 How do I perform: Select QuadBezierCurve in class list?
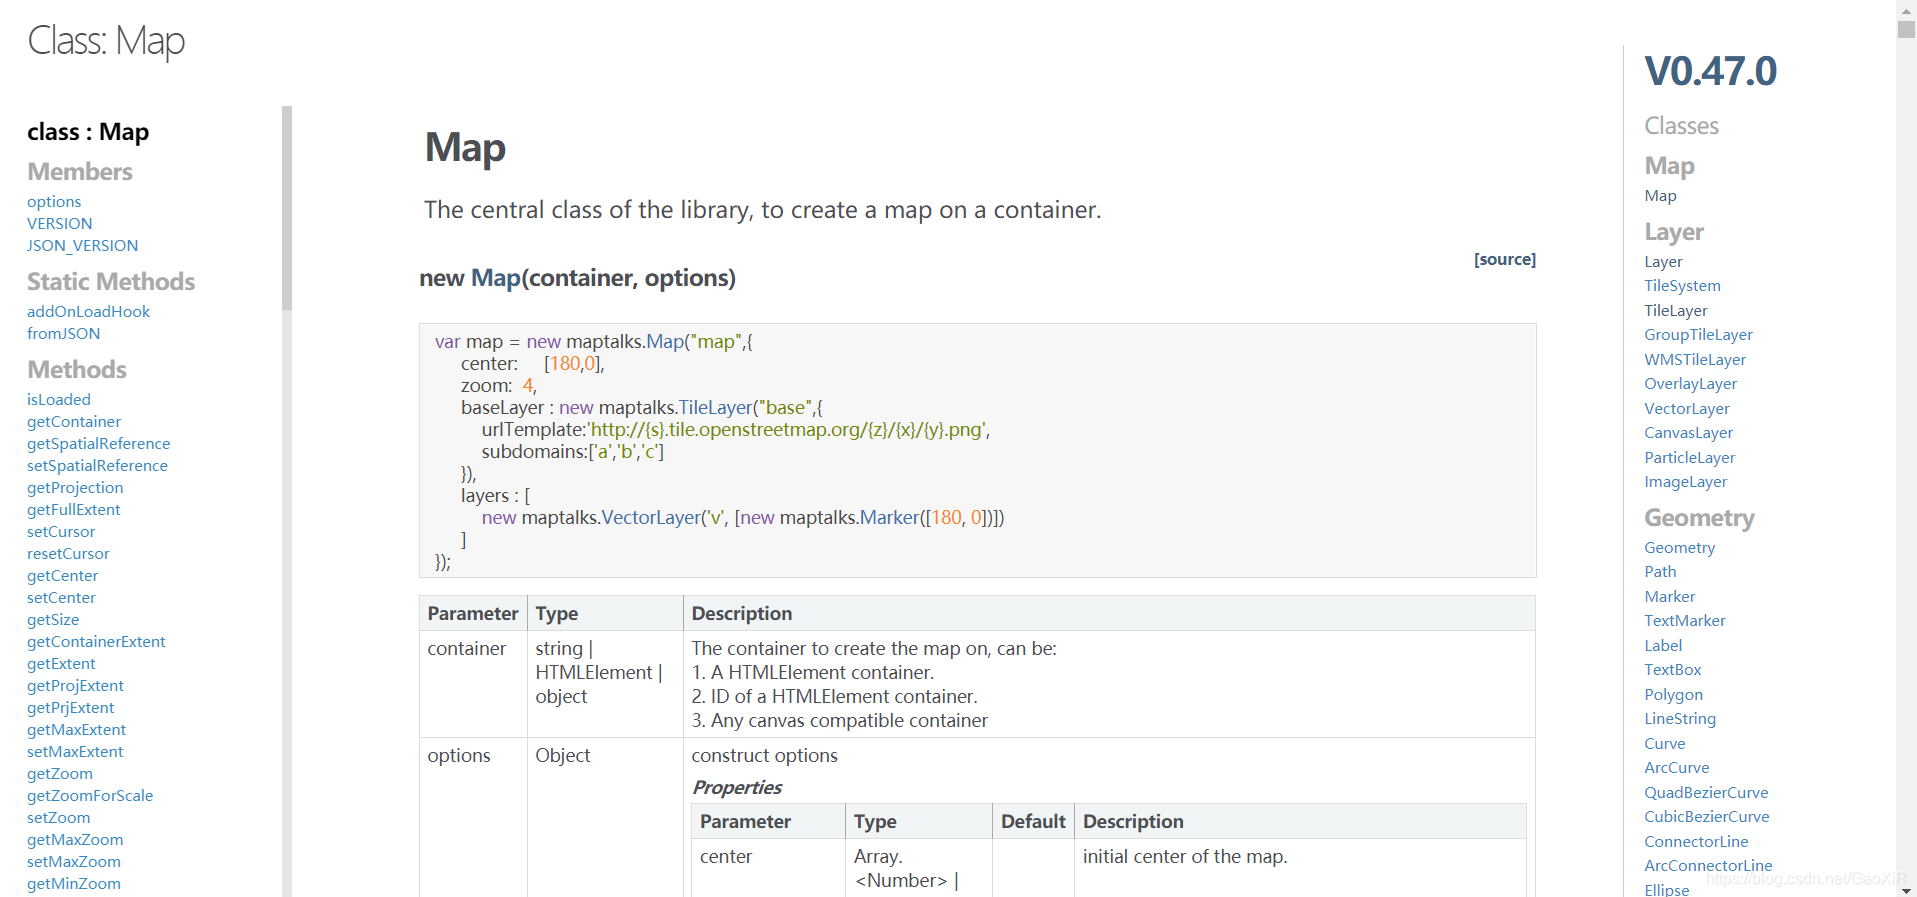pos(1706,793)
